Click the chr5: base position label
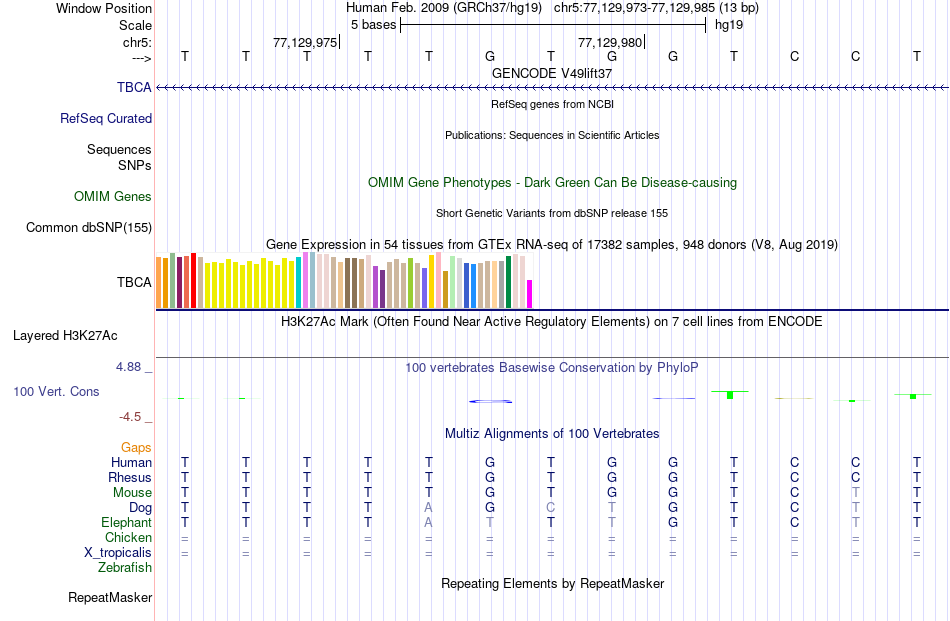Screen dimensions: 950x621 [137, 42]
